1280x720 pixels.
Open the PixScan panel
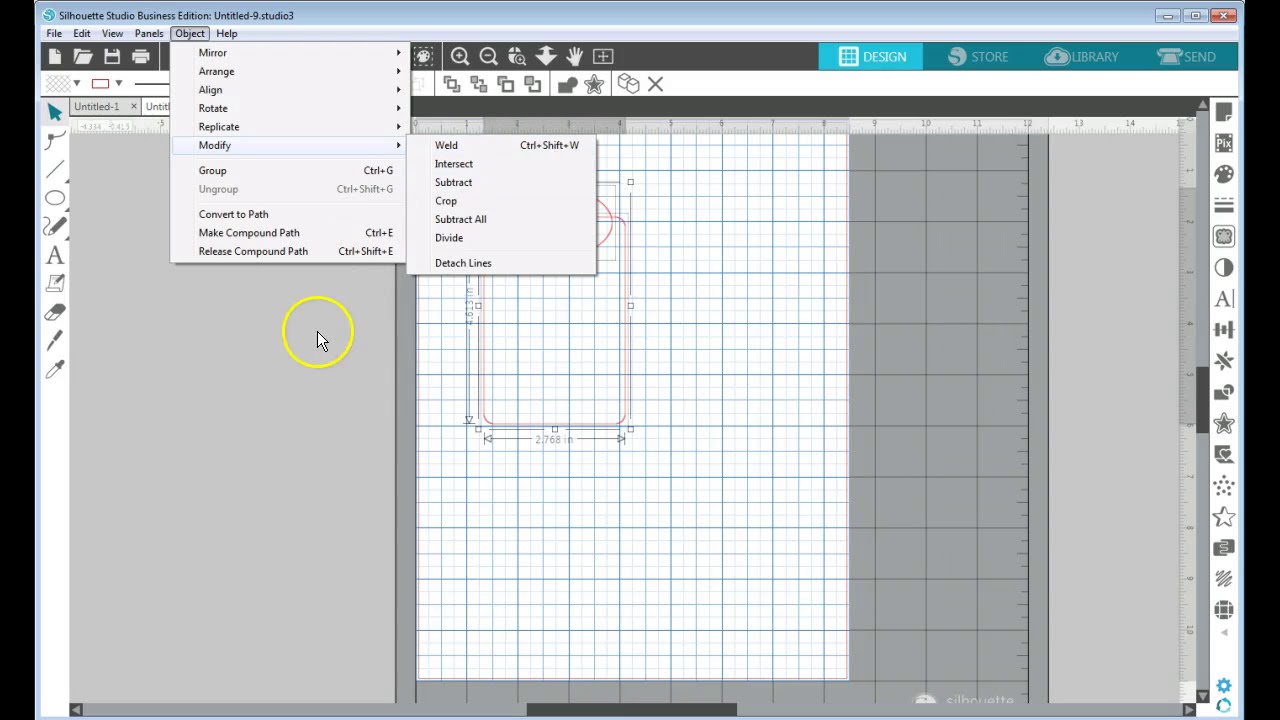[x=1224, y=144]
